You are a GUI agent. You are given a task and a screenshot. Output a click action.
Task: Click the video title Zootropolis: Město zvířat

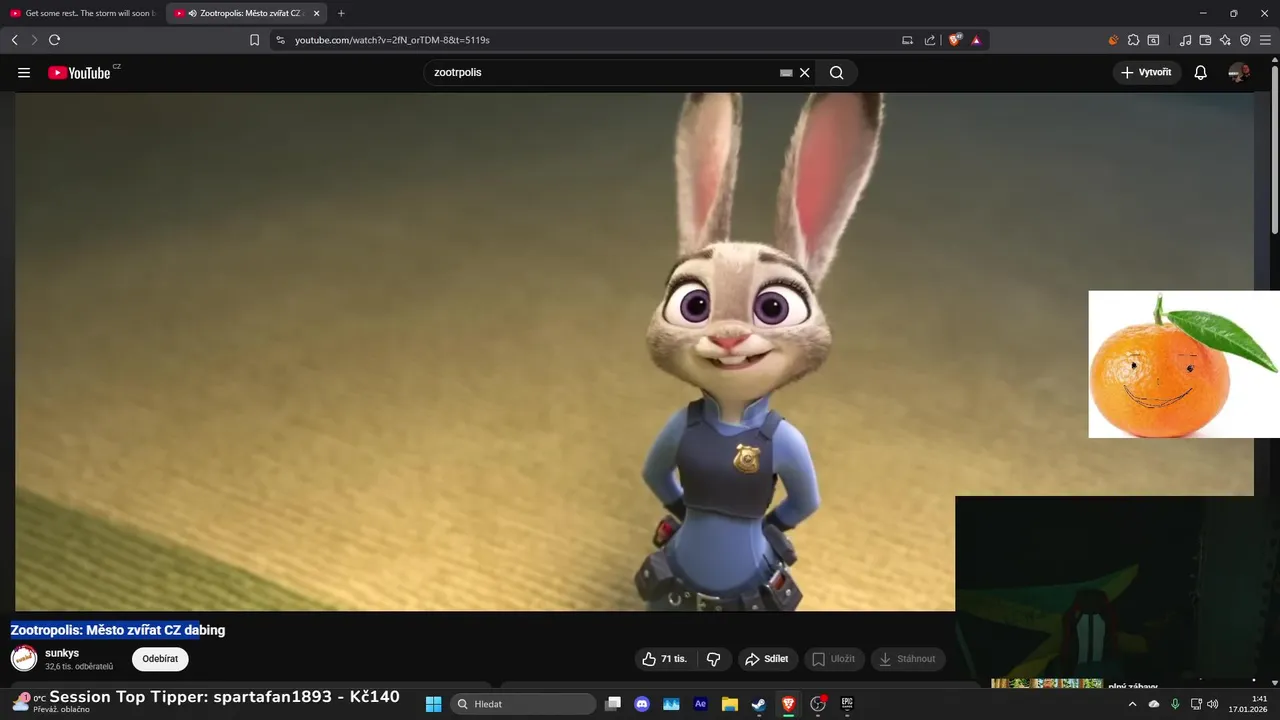118,630
